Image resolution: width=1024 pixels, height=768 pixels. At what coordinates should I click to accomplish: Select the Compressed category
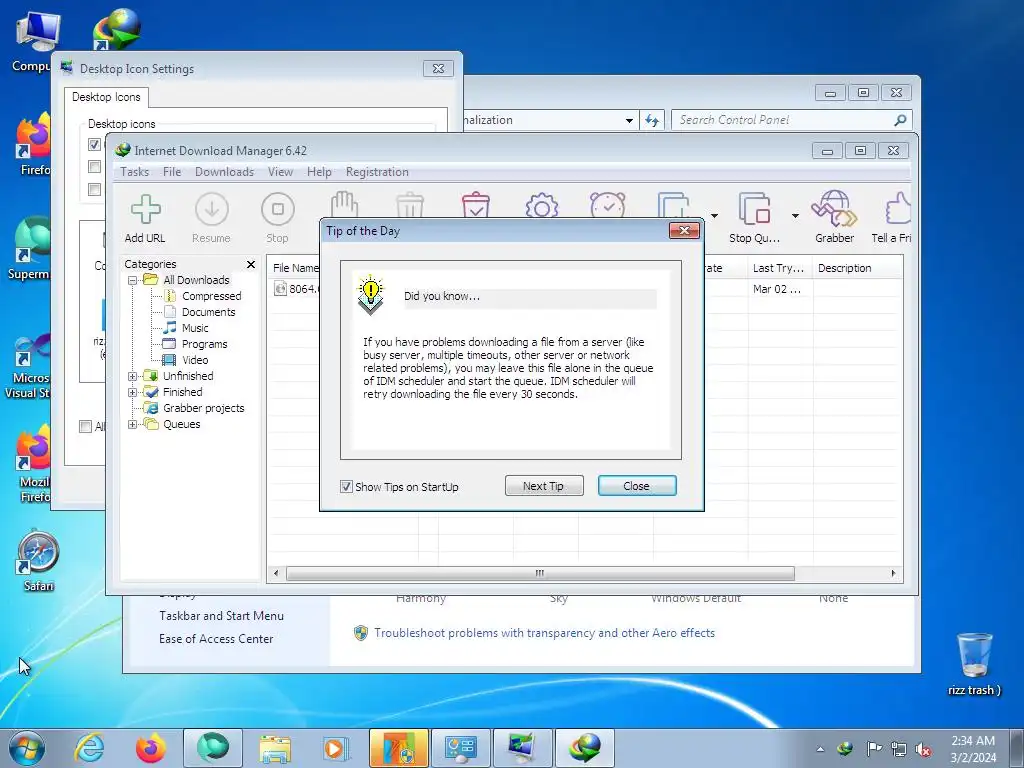pyautogui.click(x=211, y=296)
